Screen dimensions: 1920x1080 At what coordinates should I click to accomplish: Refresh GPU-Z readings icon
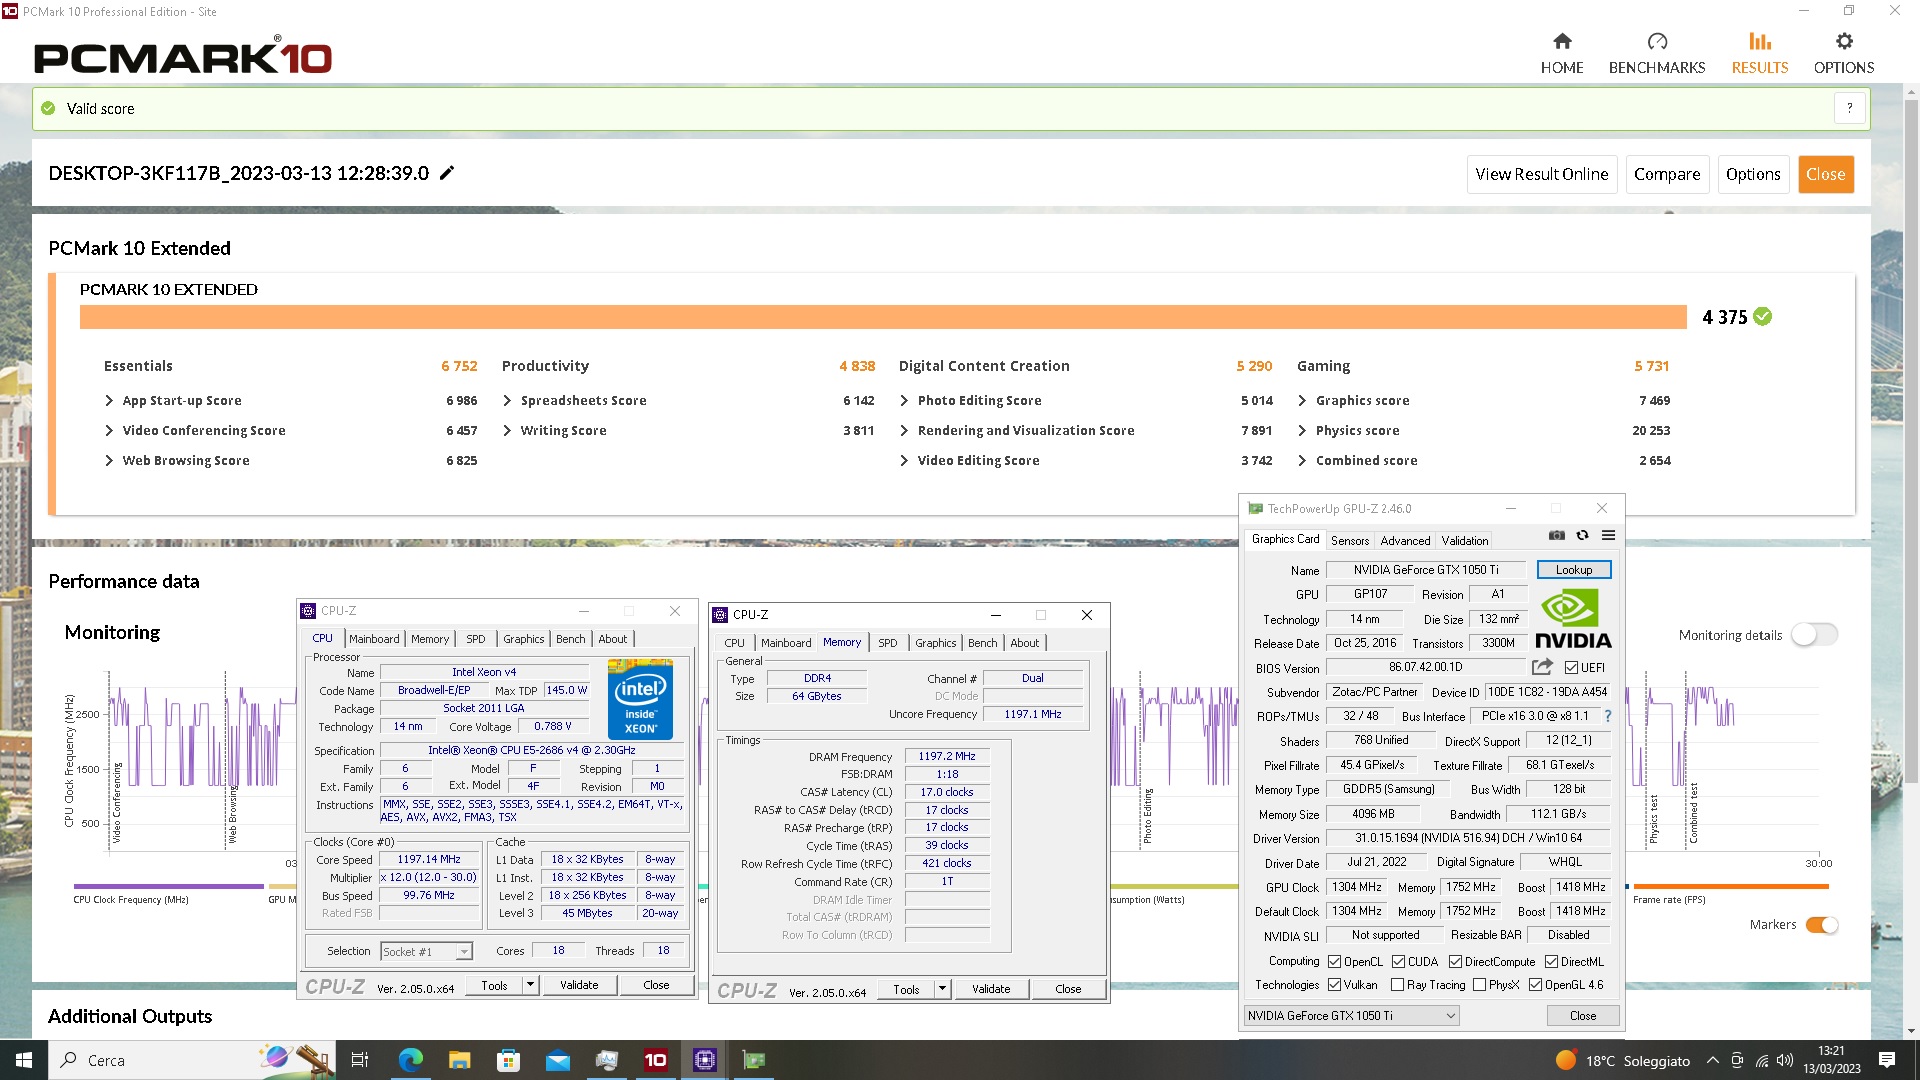[x=1582, y=536]
